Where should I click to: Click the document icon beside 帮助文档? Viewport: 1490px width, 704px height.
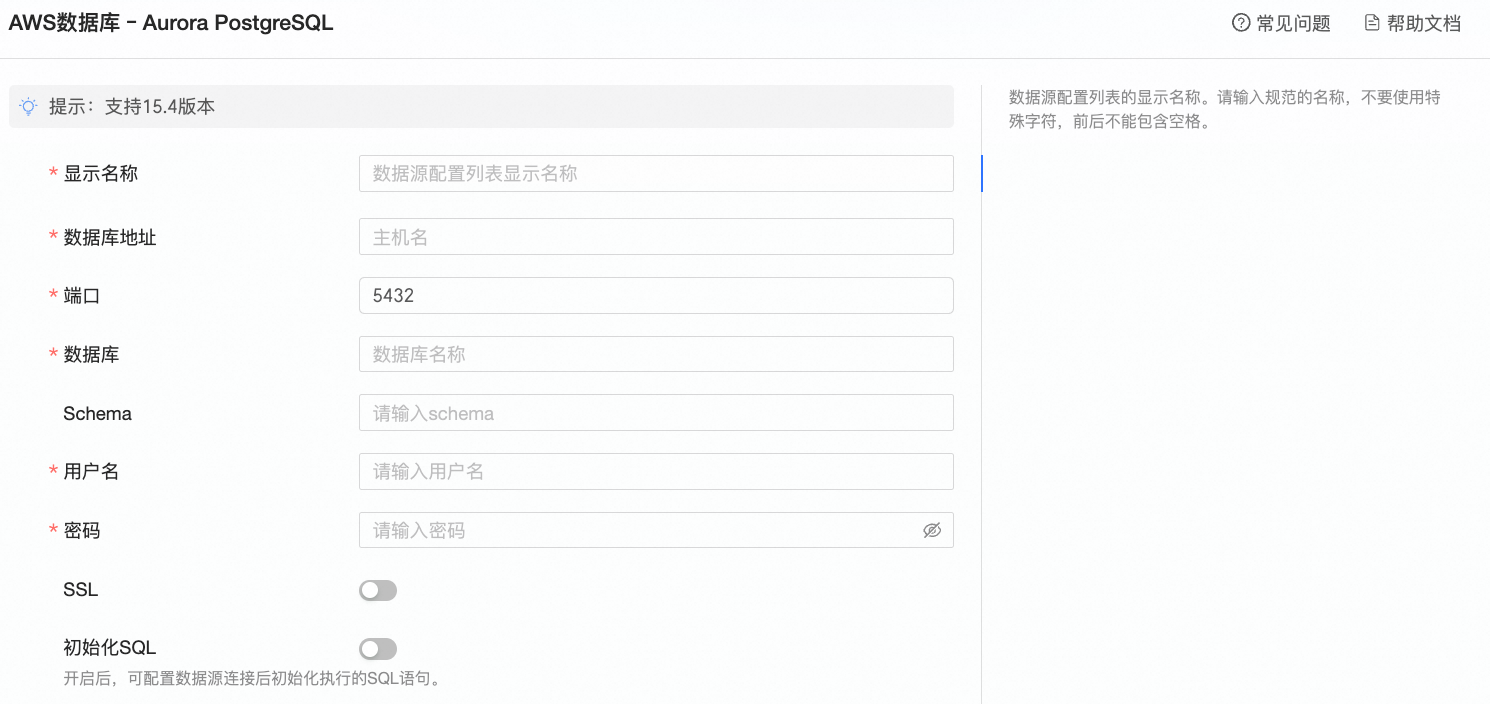[x=1372, y=23]
